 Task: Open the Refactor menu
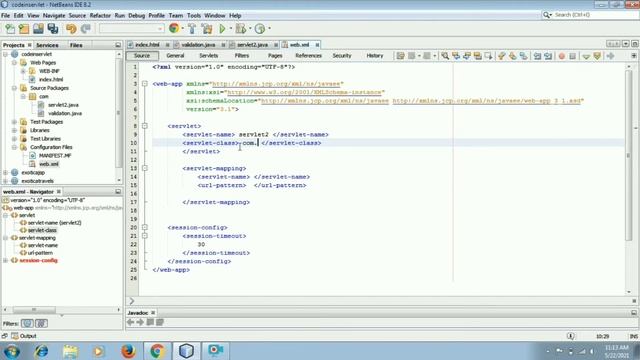pyautogui.click(x=100, y=16)
